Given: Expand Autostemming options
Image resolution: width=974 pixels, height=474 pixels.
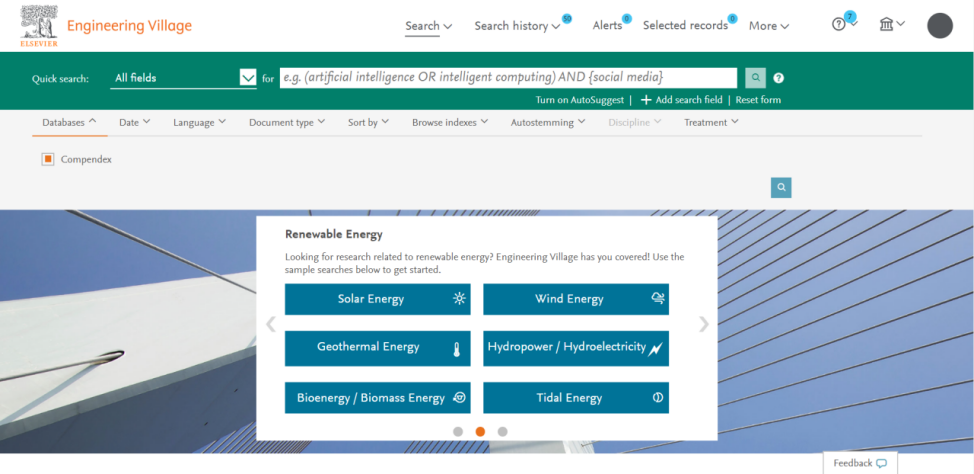Looking at the screenshot, I should point(548,122).
